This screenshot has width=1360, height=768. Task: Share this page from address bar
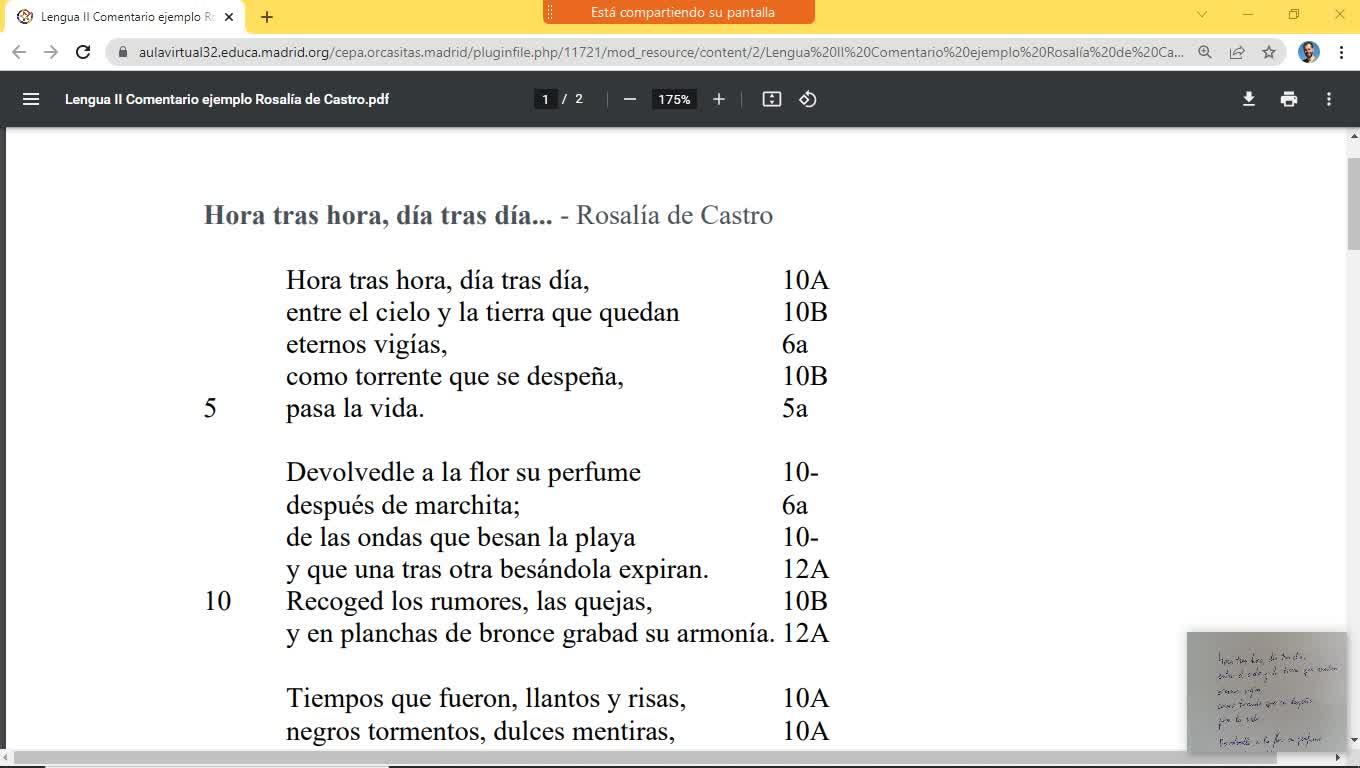(x=1237, y=52)
